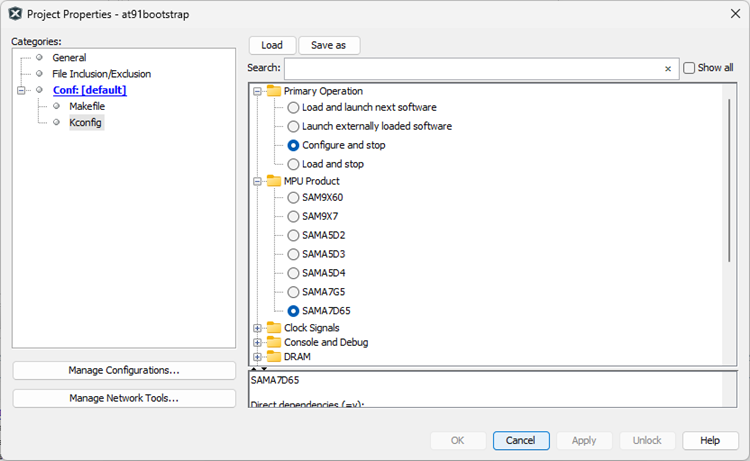Viewport: 750px width, 461px height.
Task: Click the Clock Signals folder icon
Action: point(274,328)
